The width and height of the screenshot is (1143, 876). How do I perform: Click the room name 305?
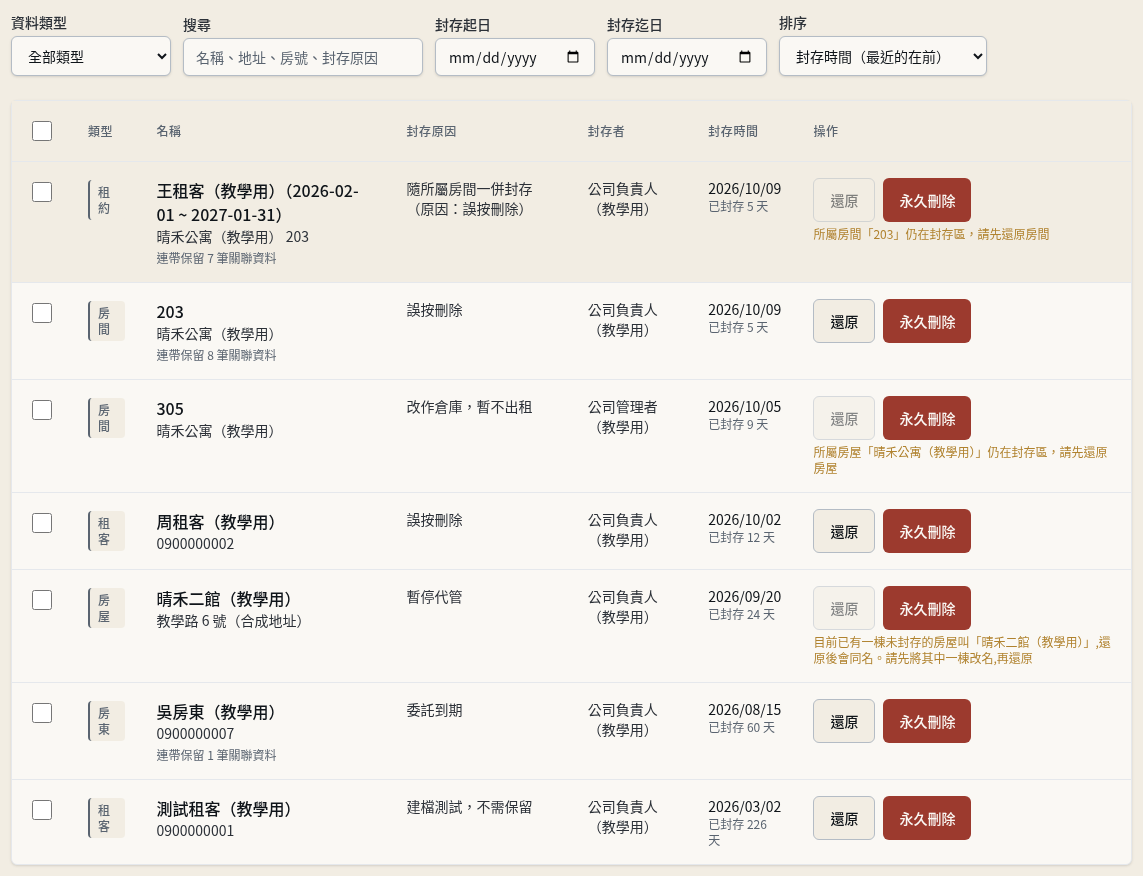coord(170,410)
